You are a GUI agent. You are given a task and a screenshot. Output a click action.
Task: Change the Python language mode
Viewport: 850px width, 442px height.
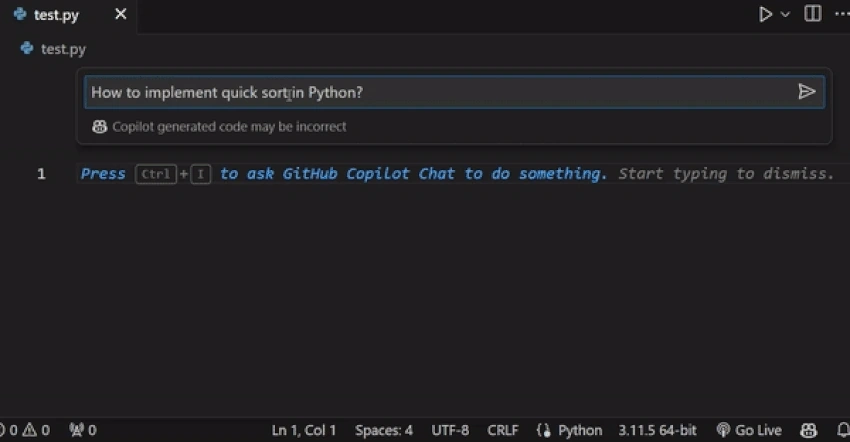[580, 430]
